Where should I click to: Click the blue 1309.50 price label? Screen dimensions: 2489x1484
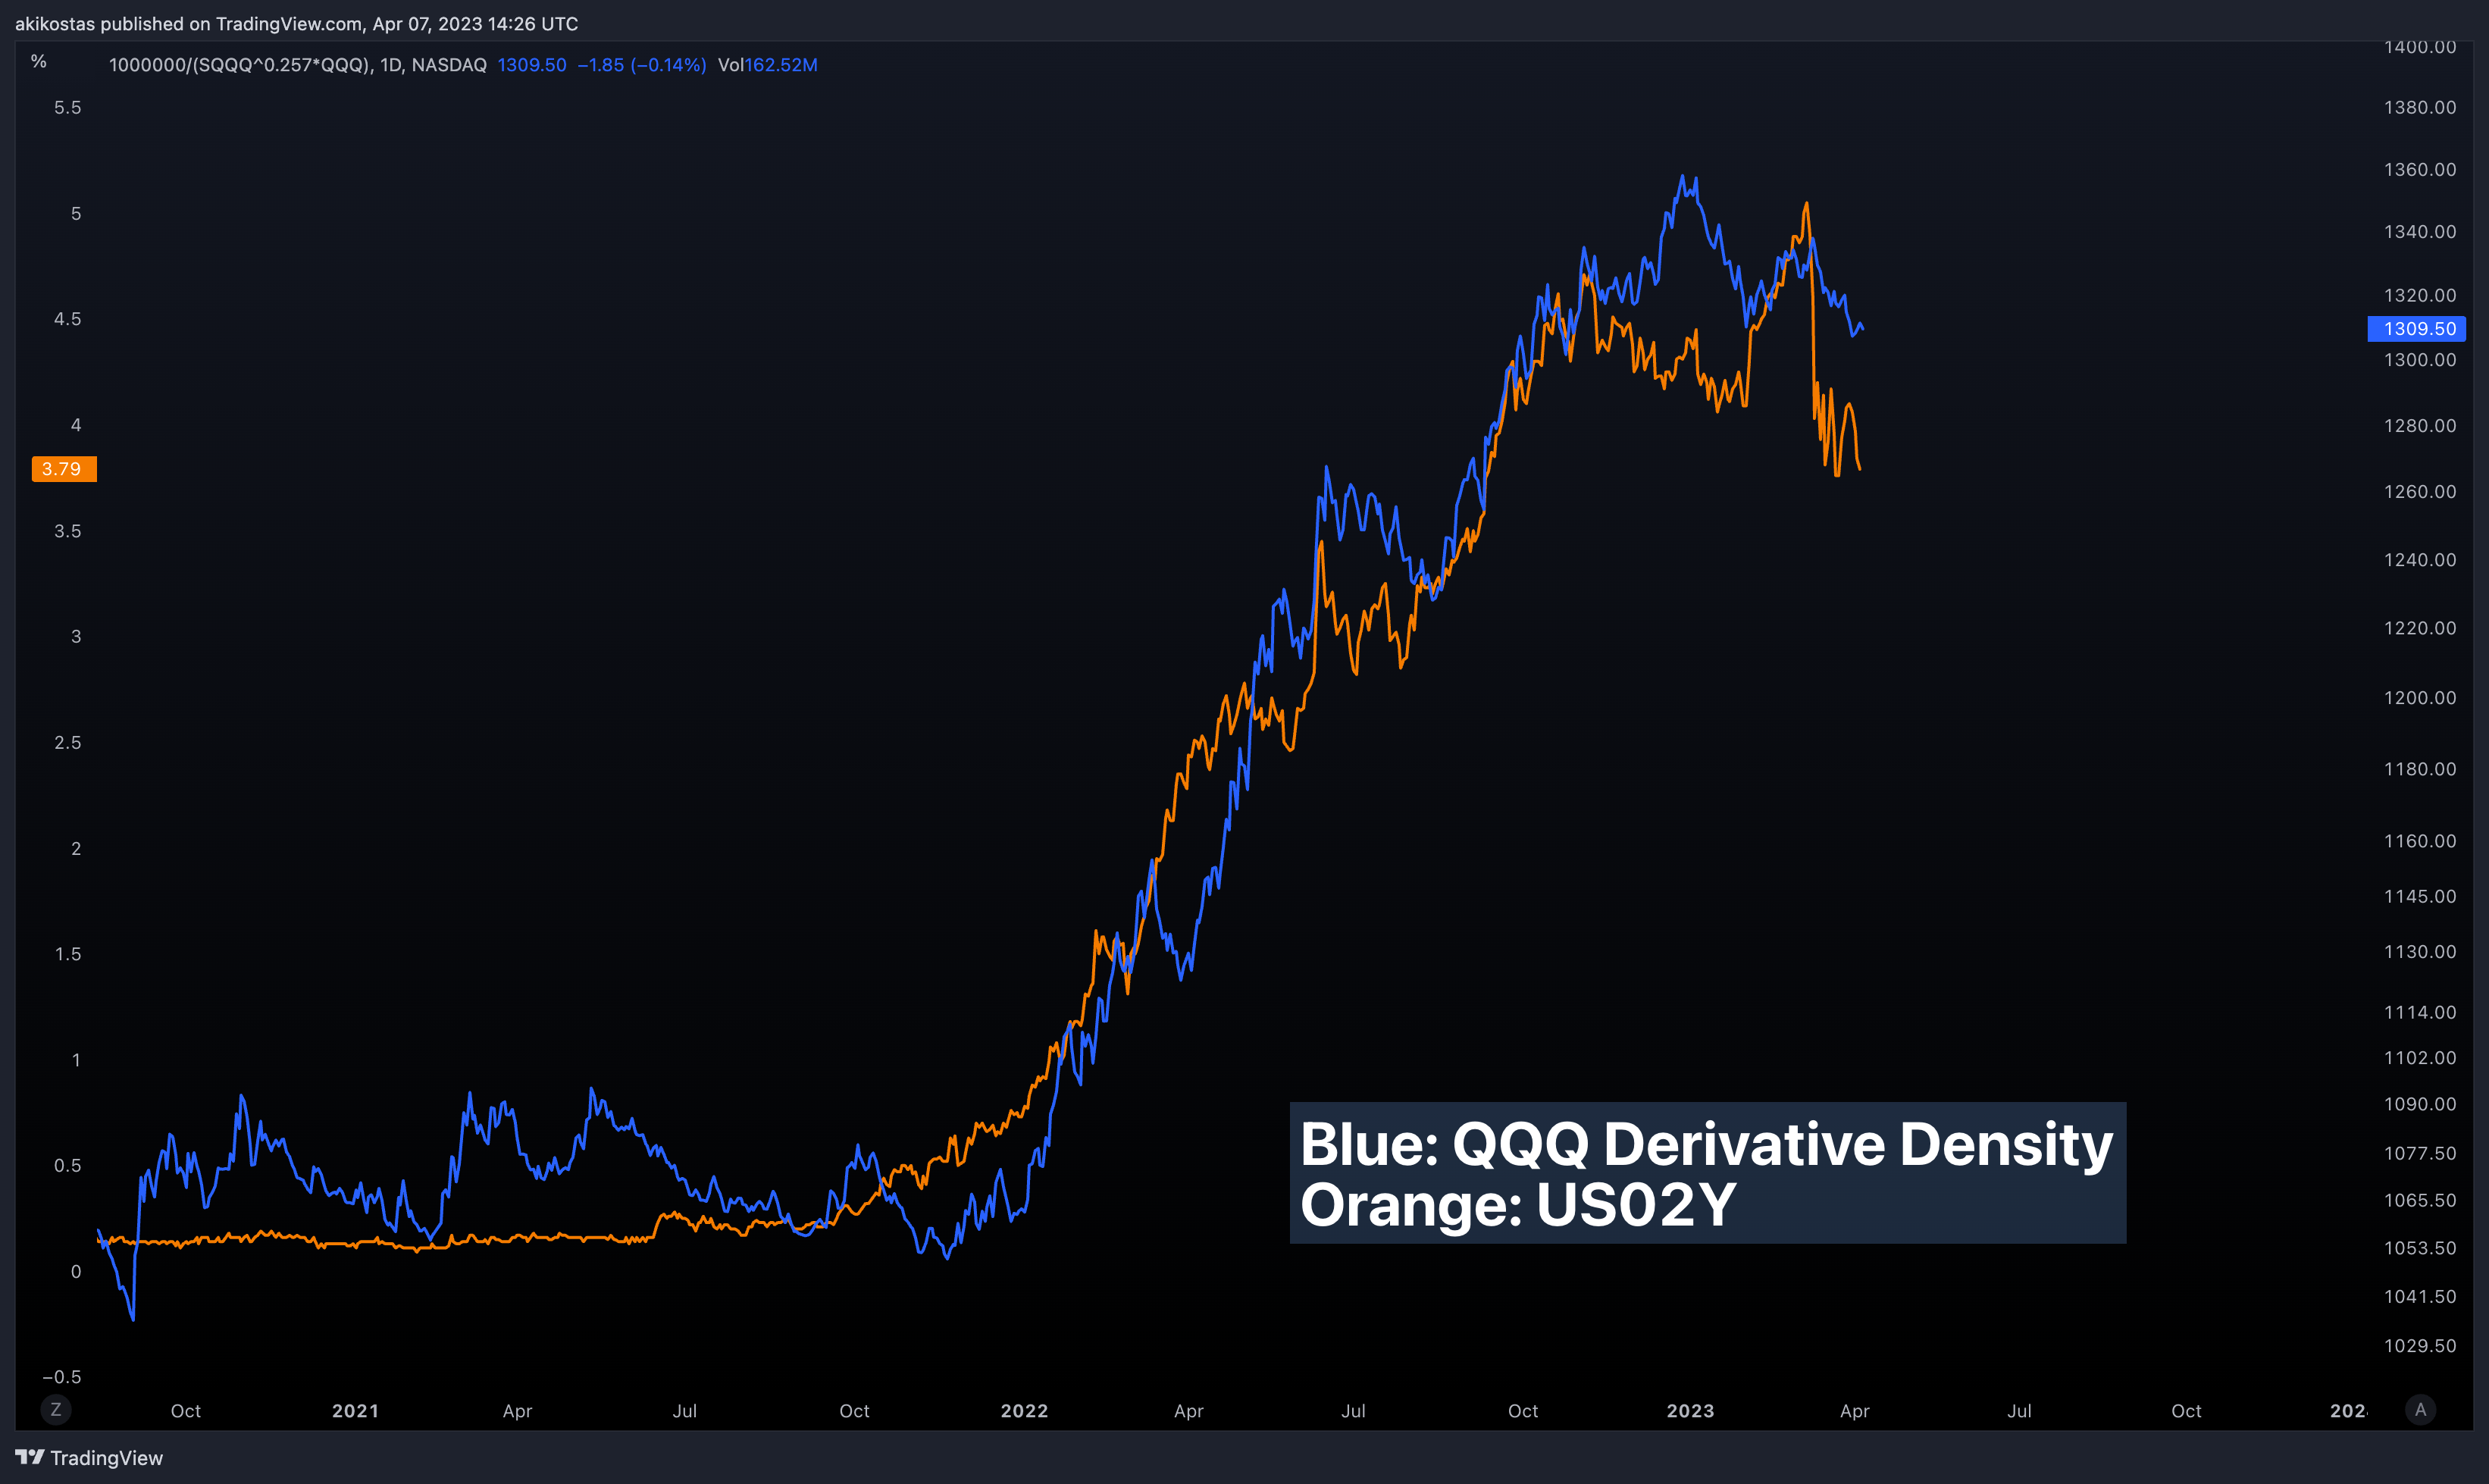[2417, 328]
